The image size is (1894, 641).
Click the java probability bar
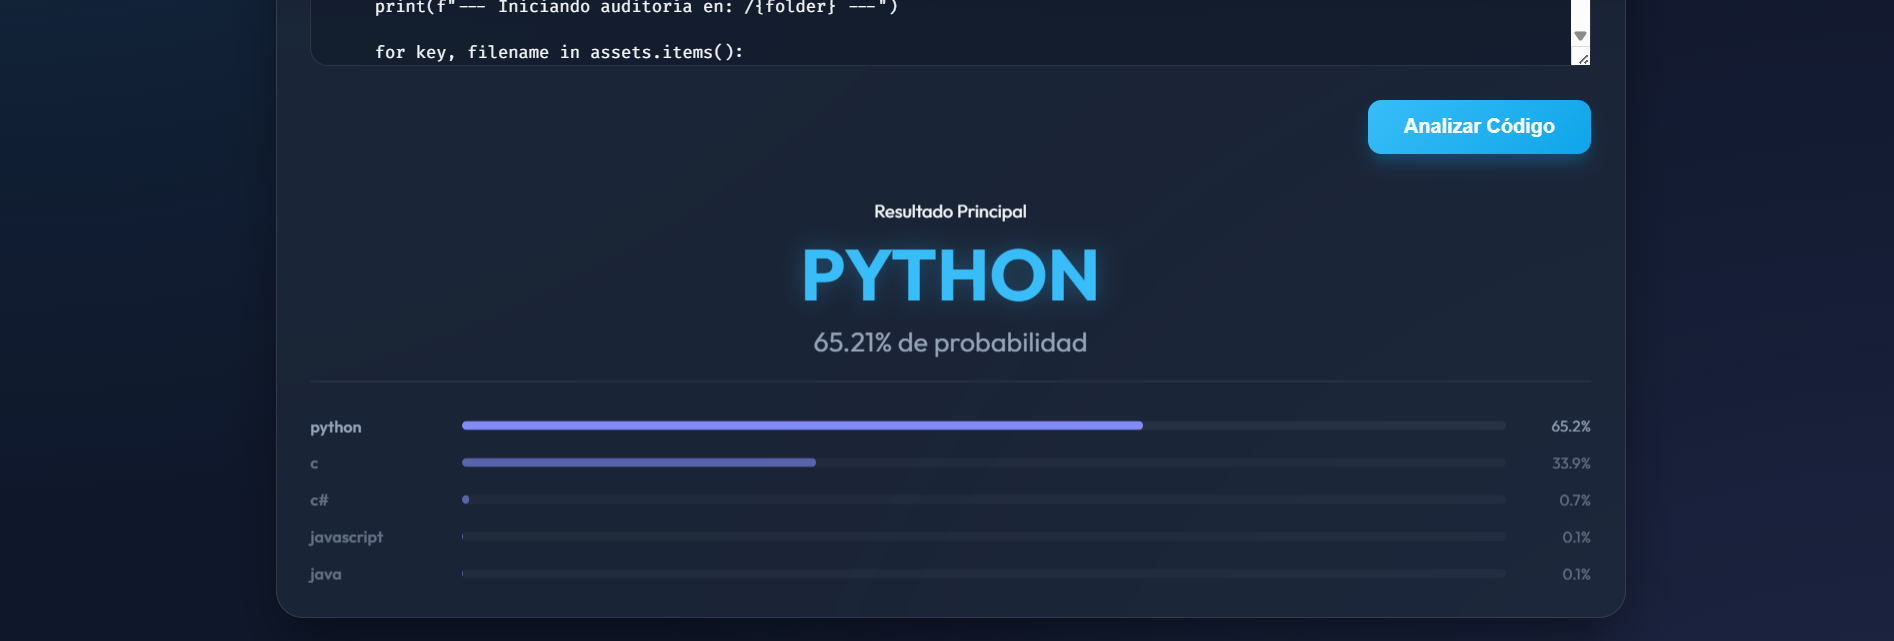(983, 574)
